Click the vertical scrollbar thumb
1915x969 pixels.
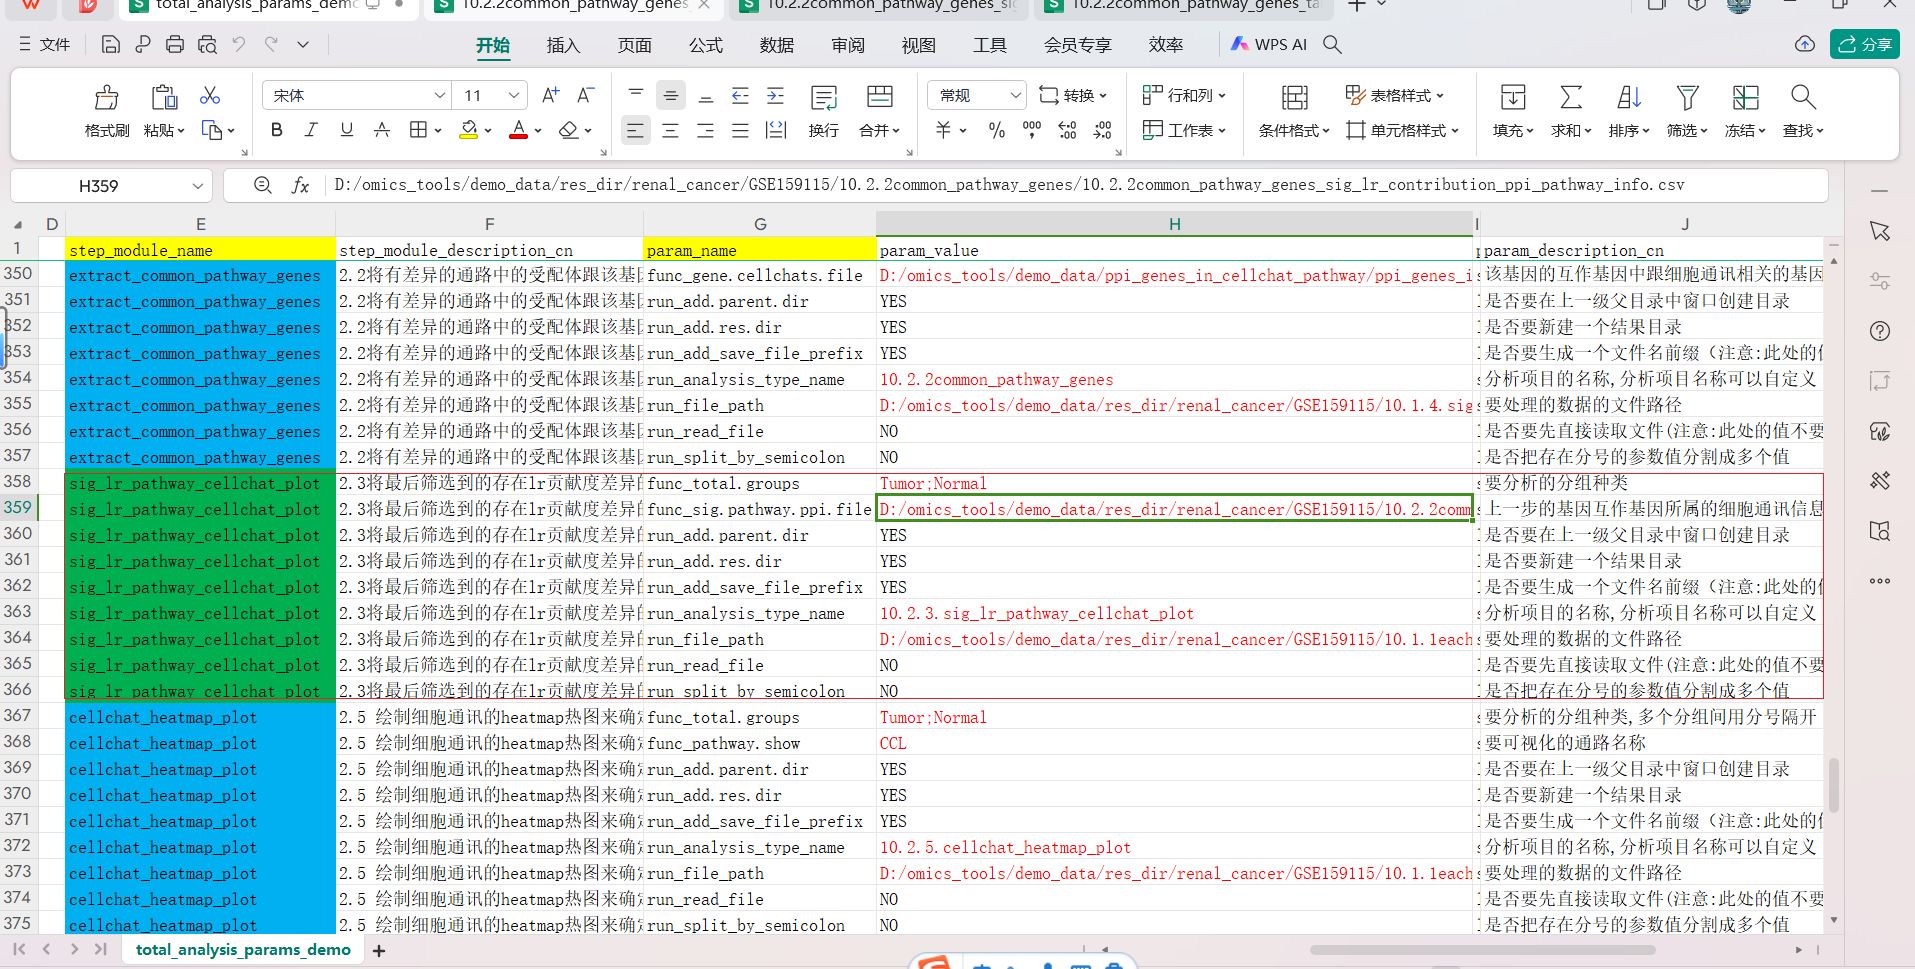tap(1833, 785)
